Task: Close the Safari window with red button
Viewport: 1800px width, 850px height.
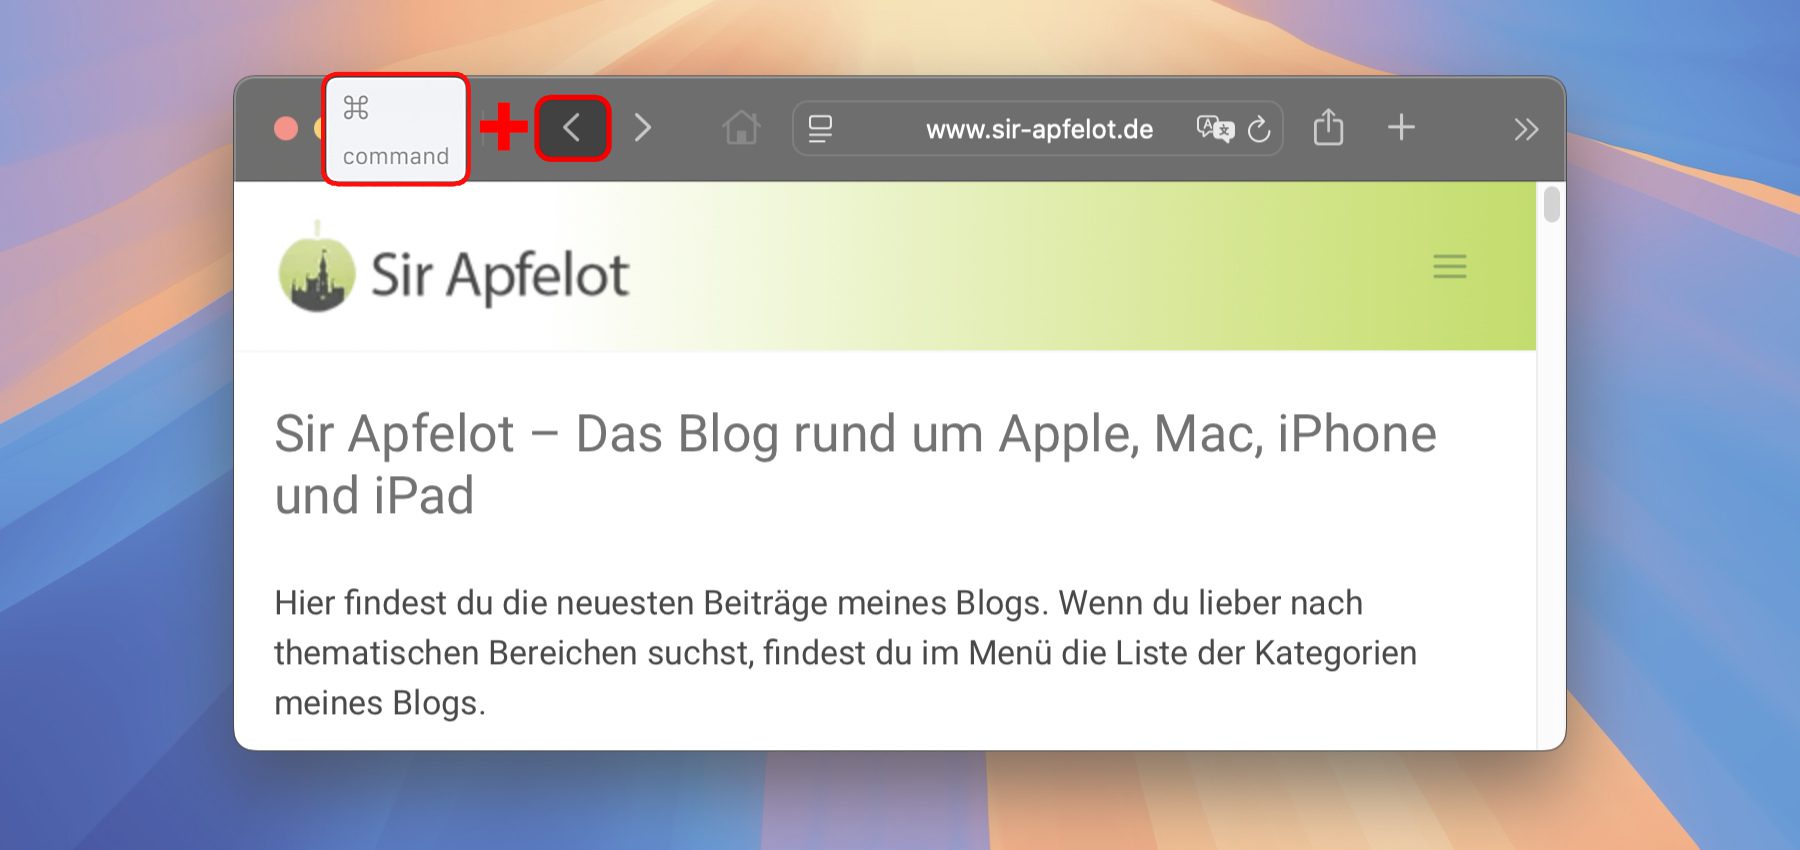Action: (286, 129)
